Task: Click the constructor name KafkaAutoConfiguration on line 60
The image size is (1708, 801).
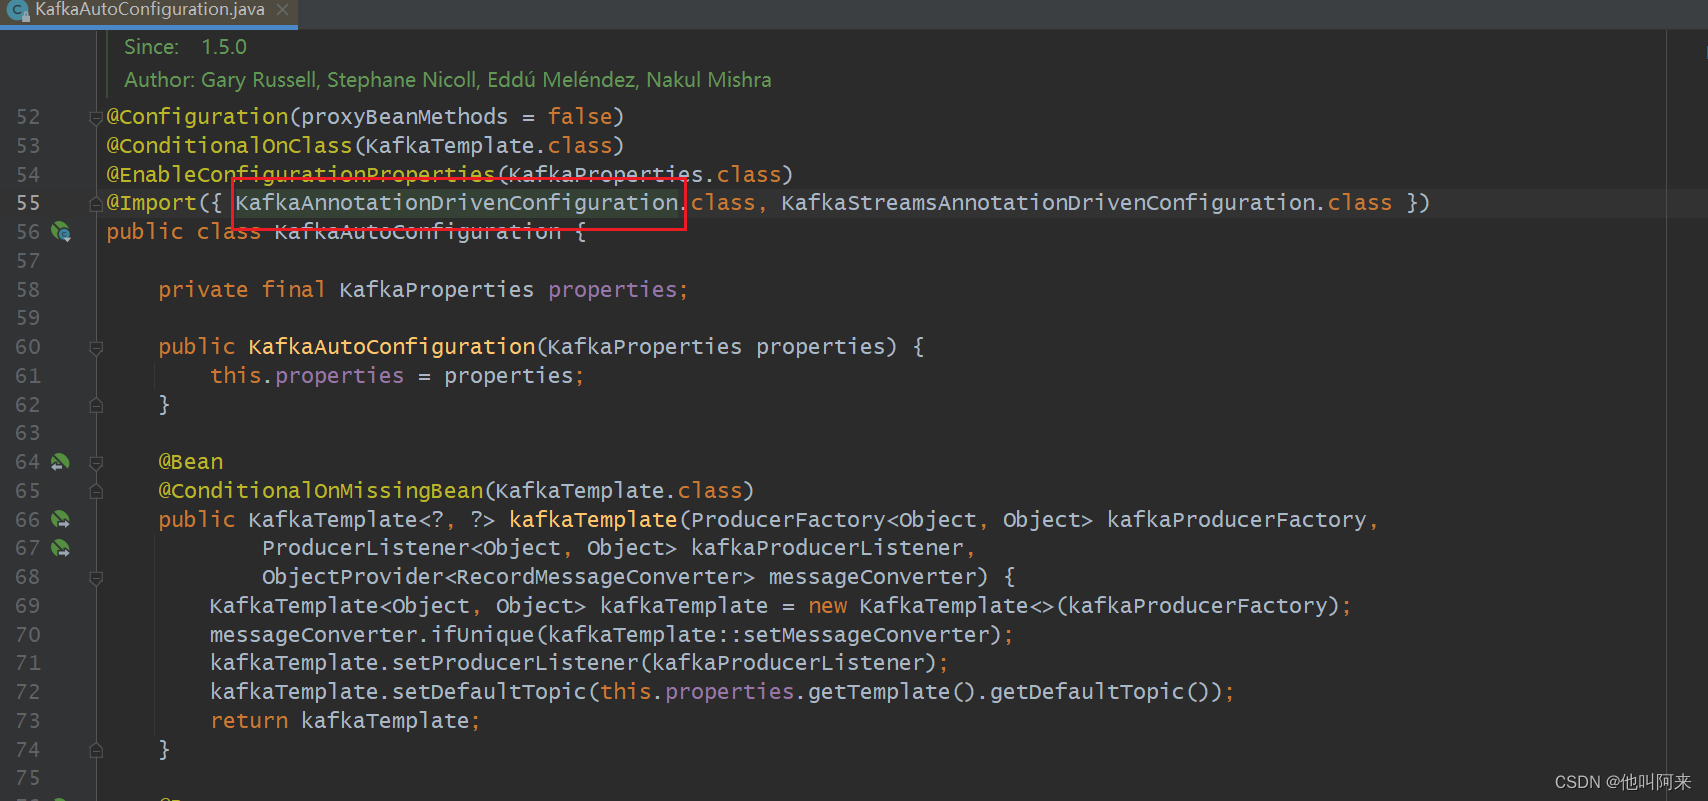Action: click(392, 347)
